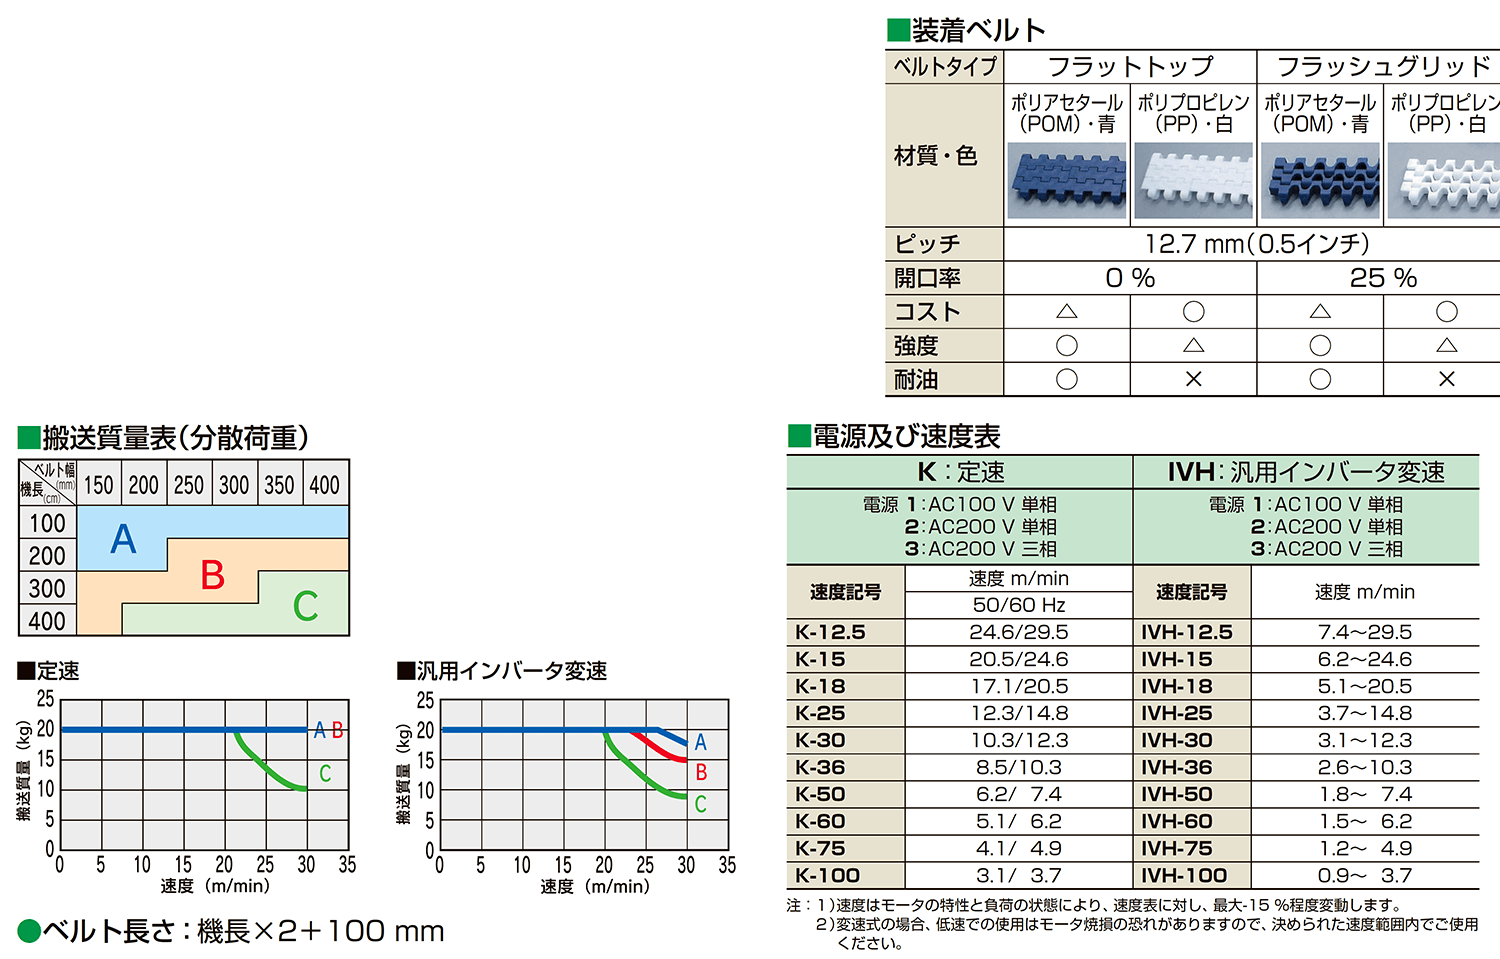Select the 装着ベルト section heading

click(966, 30)
